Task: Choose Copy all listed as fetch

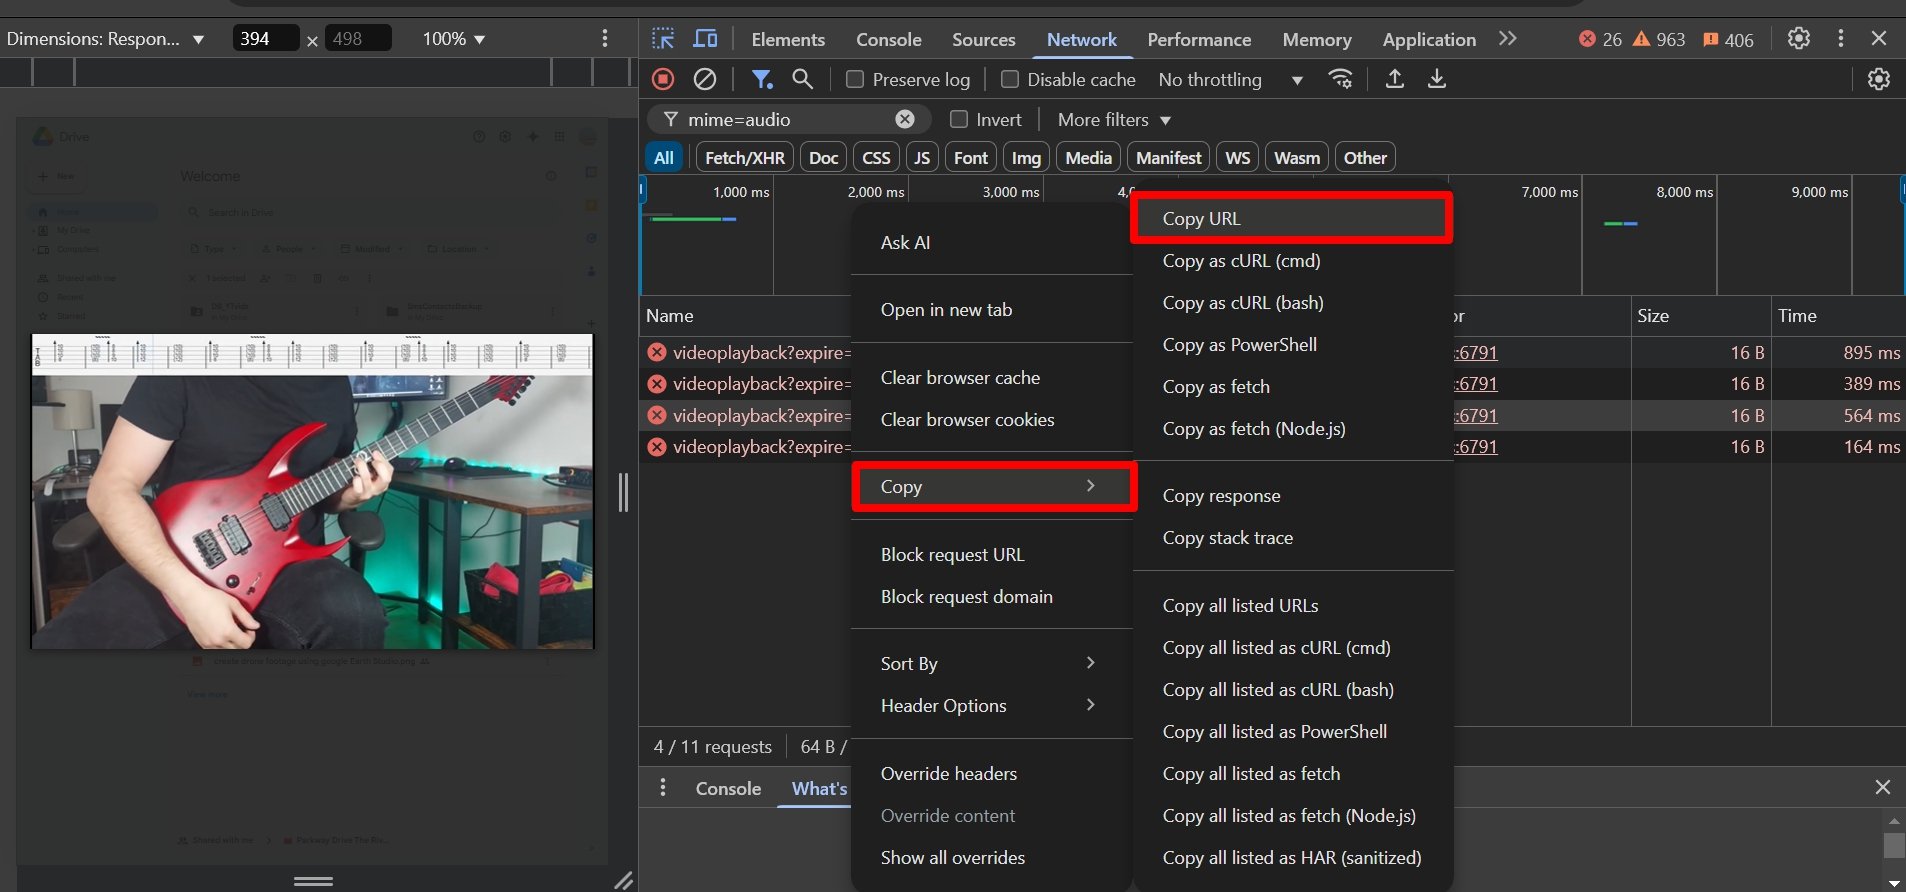Action: (x=1293, y=773)
